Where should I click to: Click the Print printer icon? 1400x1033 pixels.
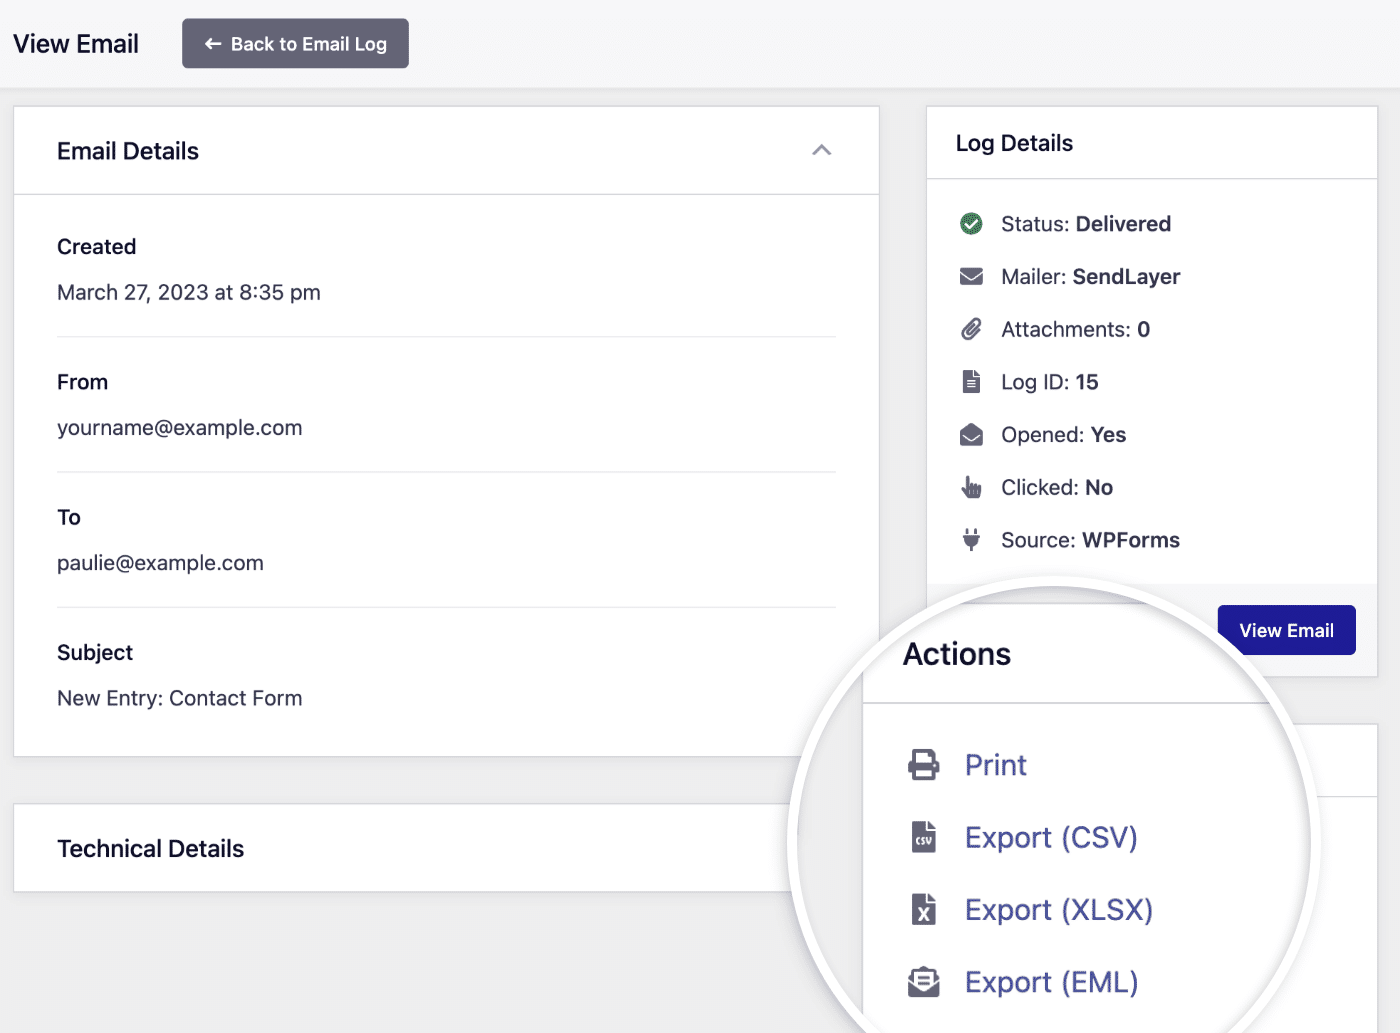(x=924, y=765)
